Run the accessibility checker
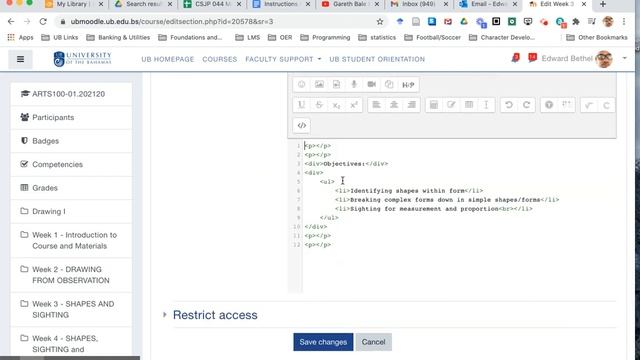This screenshot has width=640, height=360. pos(549,105)
